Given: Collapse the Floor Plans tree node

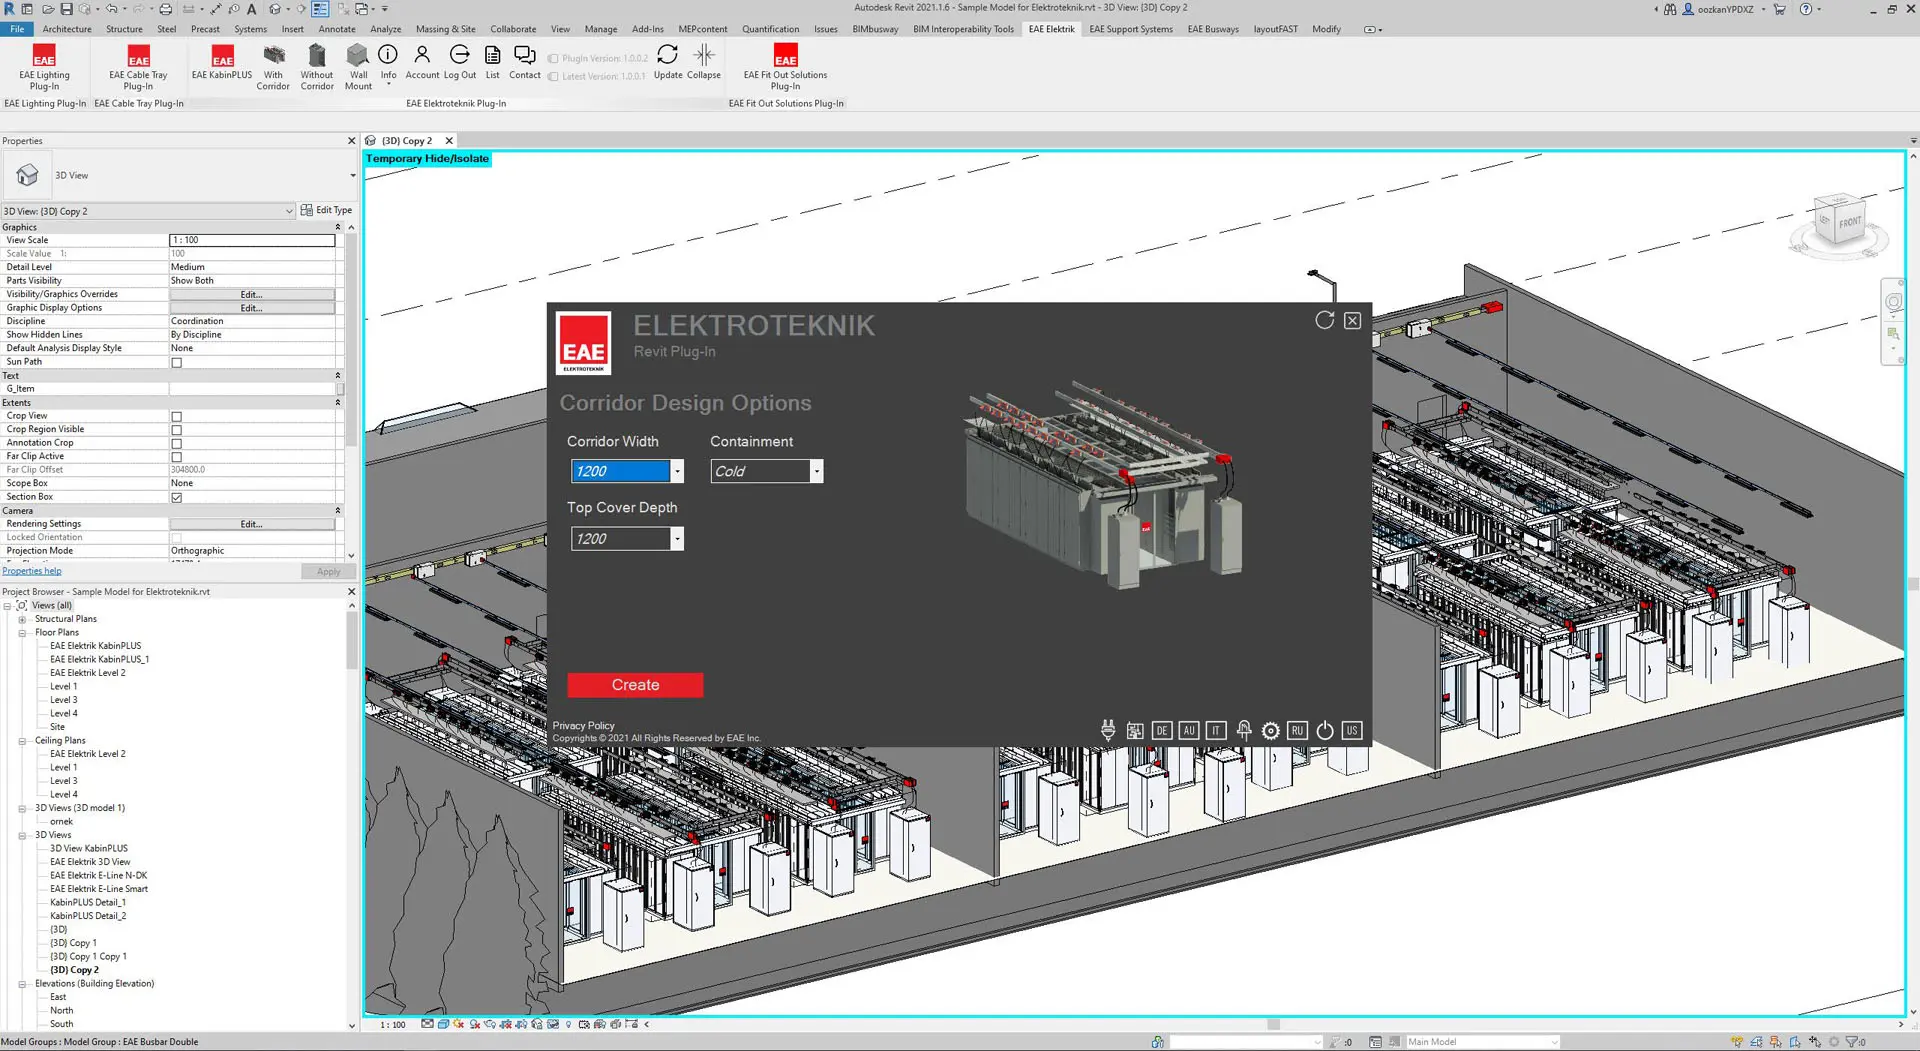Looking at the screenshot, I should 22,633.
